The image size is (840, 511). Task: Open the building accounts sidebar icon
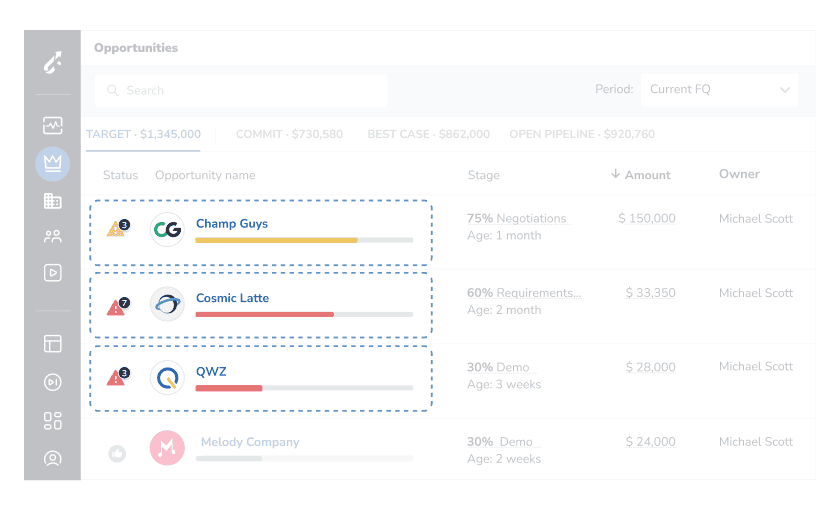pyautogui.click(x=52, y=201)
